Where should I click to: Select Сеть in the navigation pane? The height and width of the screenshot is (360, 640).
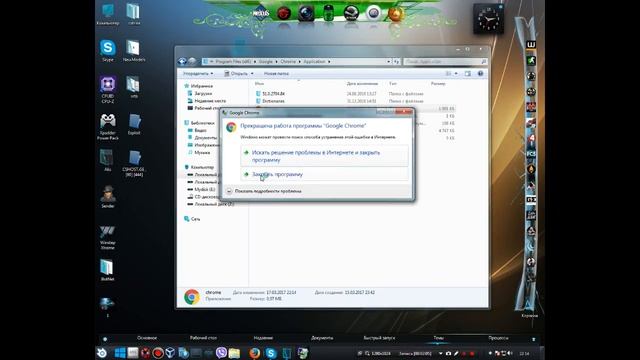[x=195, y=219]
